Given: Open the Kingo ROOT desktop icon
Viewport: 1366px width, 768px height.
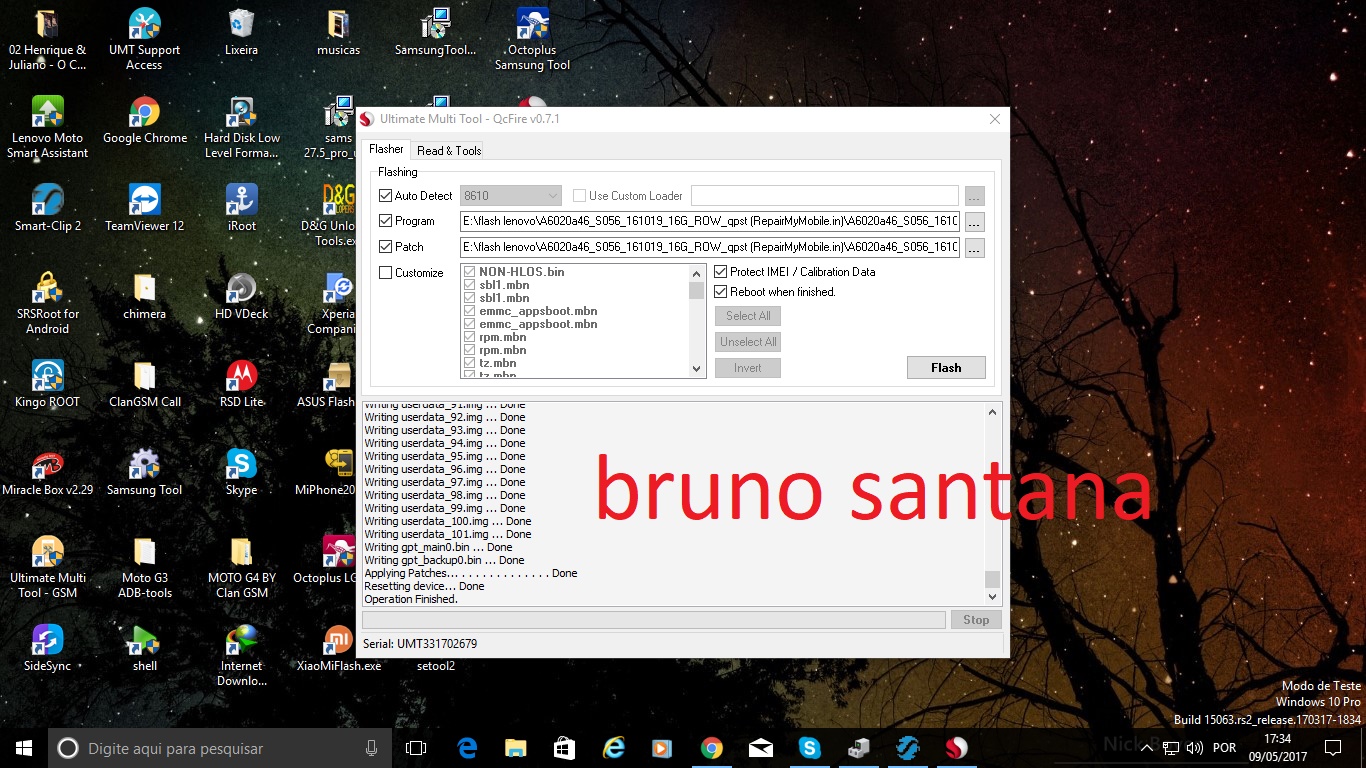Looking at the screenshot, I should (48, 385).
